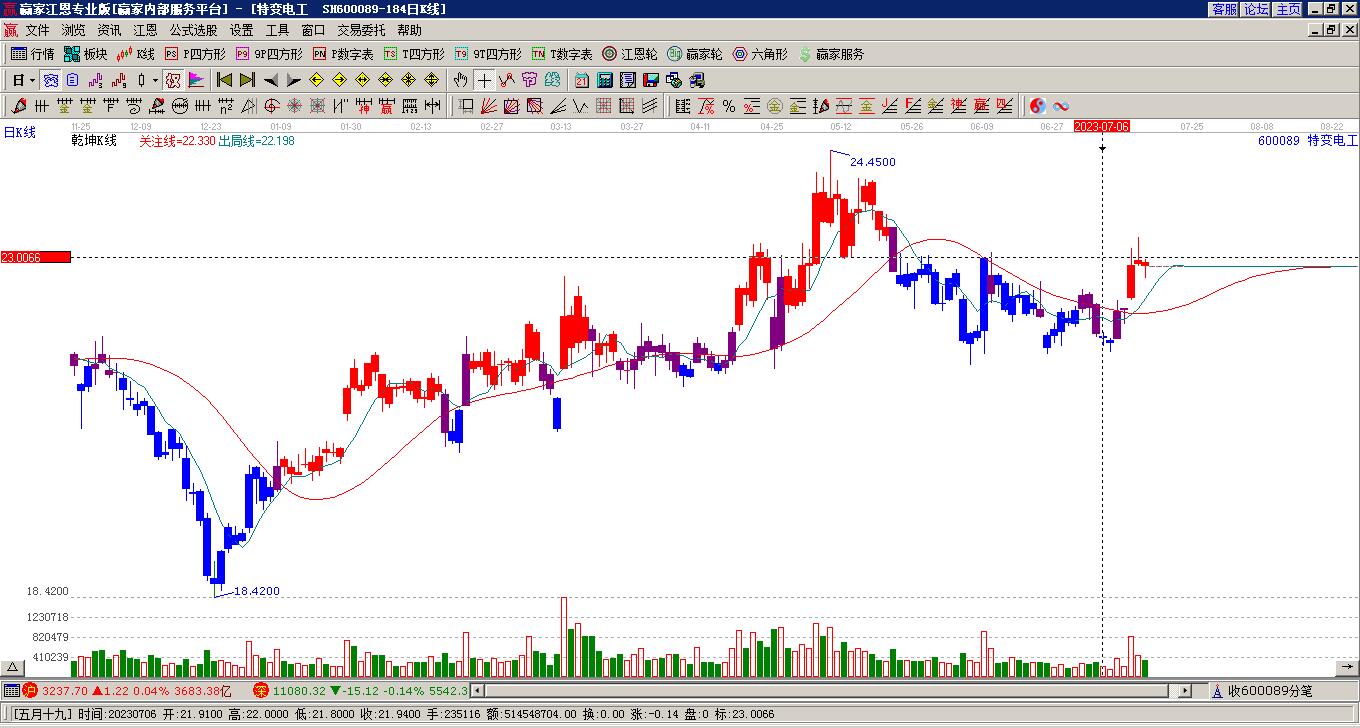Click the save floppy disk icon
Image resolution: width=1360 pixels, height=728 pixels.
[651, 80]
